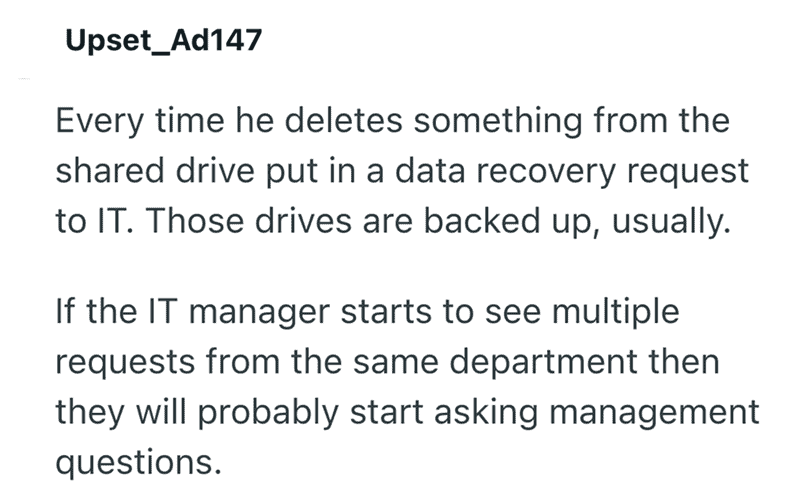This screenshot has width=800, height=504.
Task: Click the word "something" in first line
Action: point(497,122)
